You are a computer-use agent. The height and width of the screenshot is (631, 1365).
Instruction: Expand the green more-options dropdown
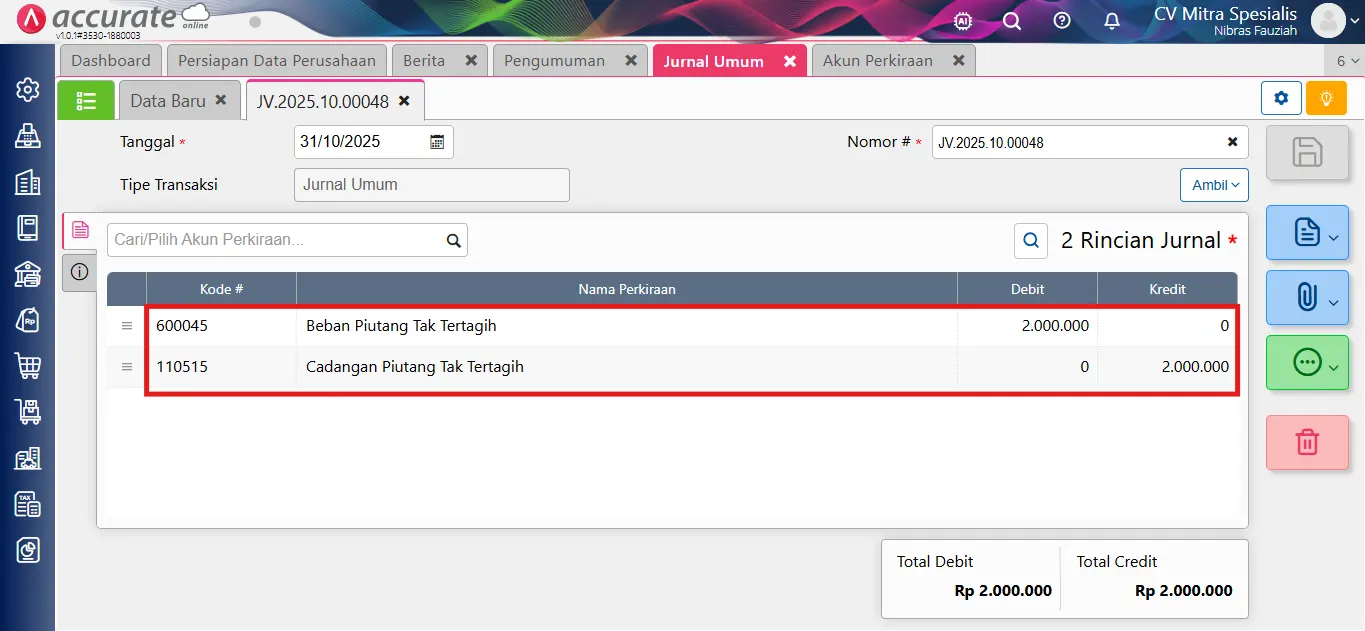pos(1307,362)
